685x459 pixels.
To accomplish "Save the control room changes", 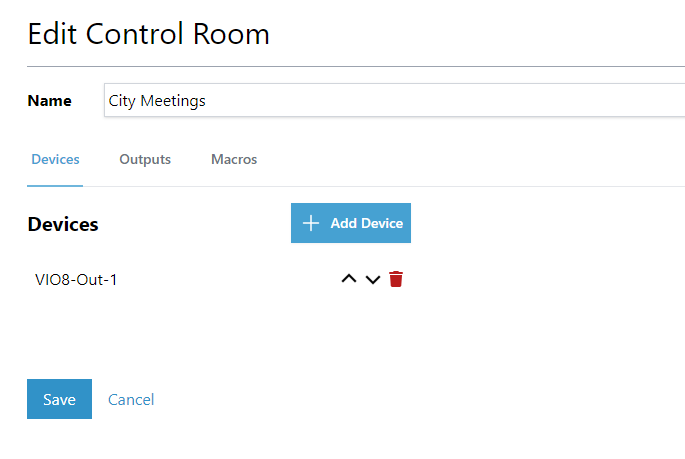I will point(59,399).
